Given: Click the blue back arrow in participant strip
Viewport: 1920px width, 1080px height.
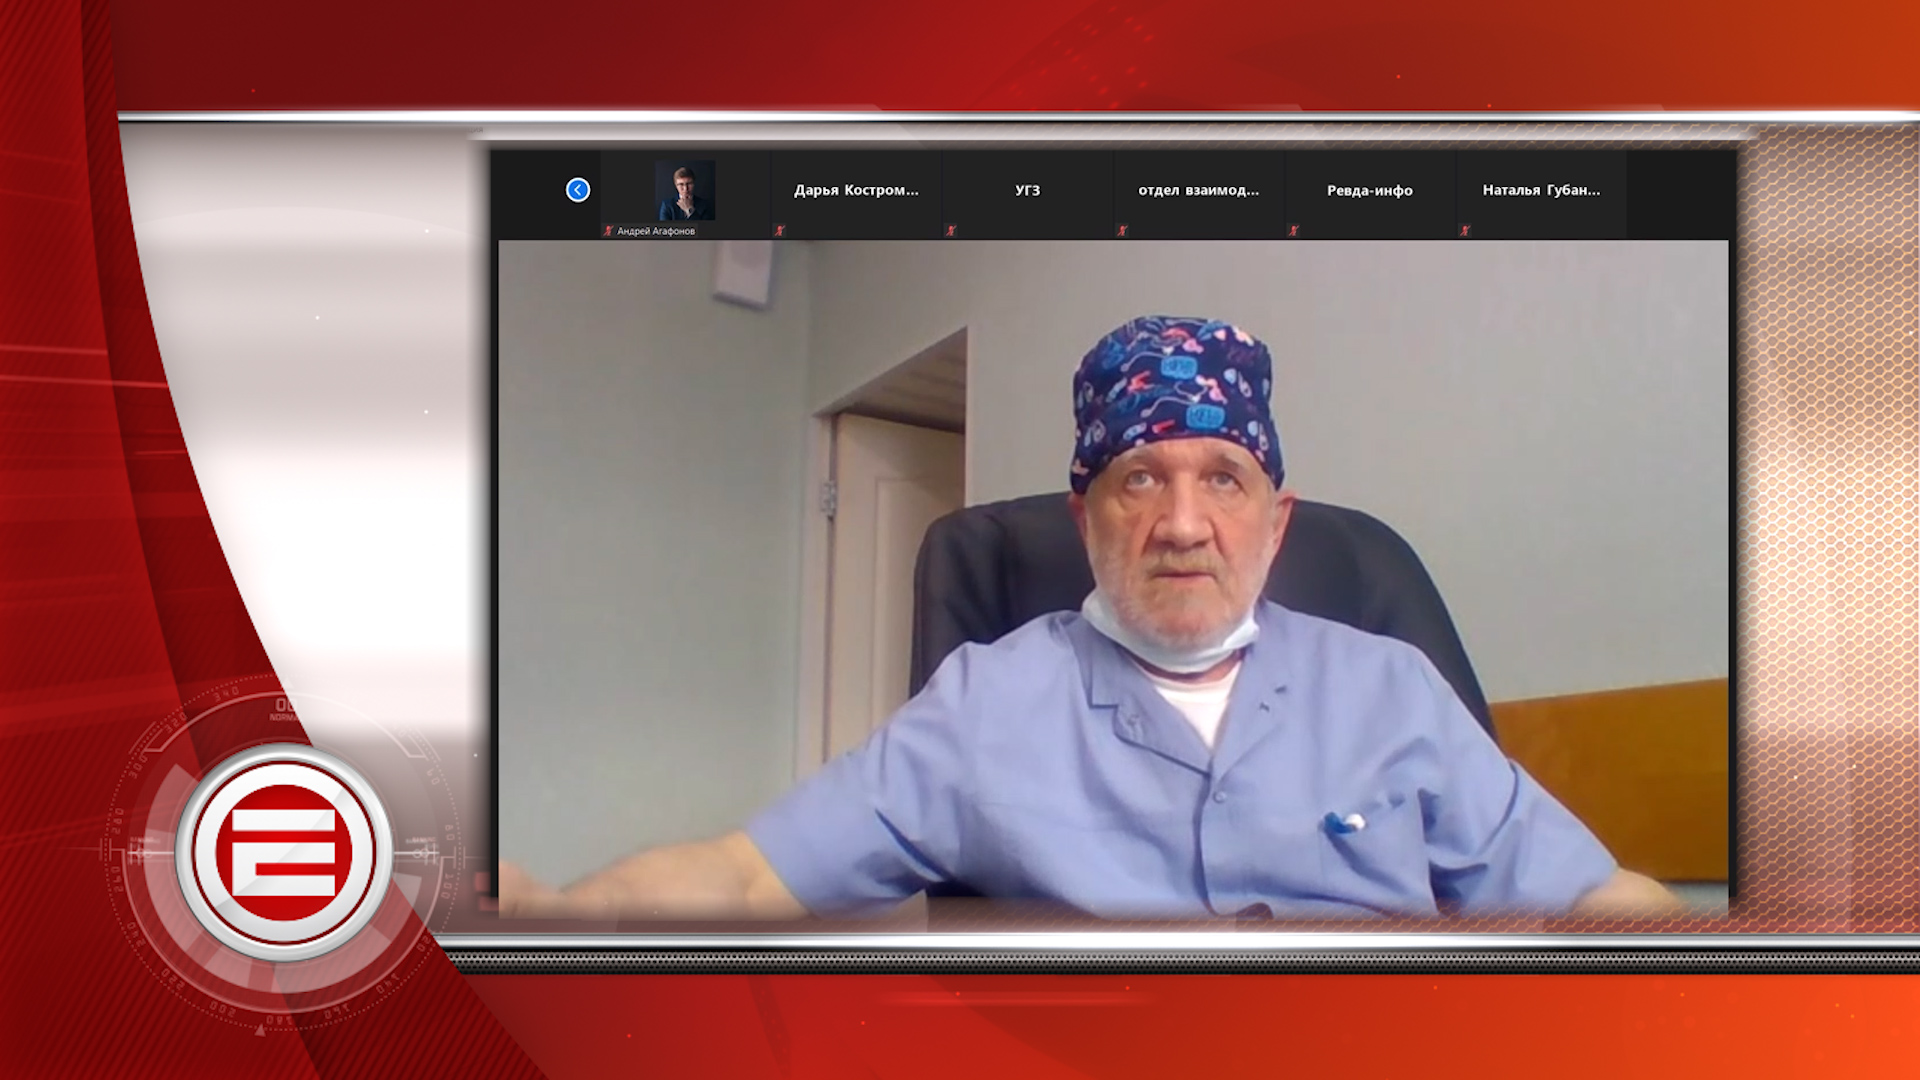Looking at the screenshot, I should pyautogui.click(x=578, y=190).
